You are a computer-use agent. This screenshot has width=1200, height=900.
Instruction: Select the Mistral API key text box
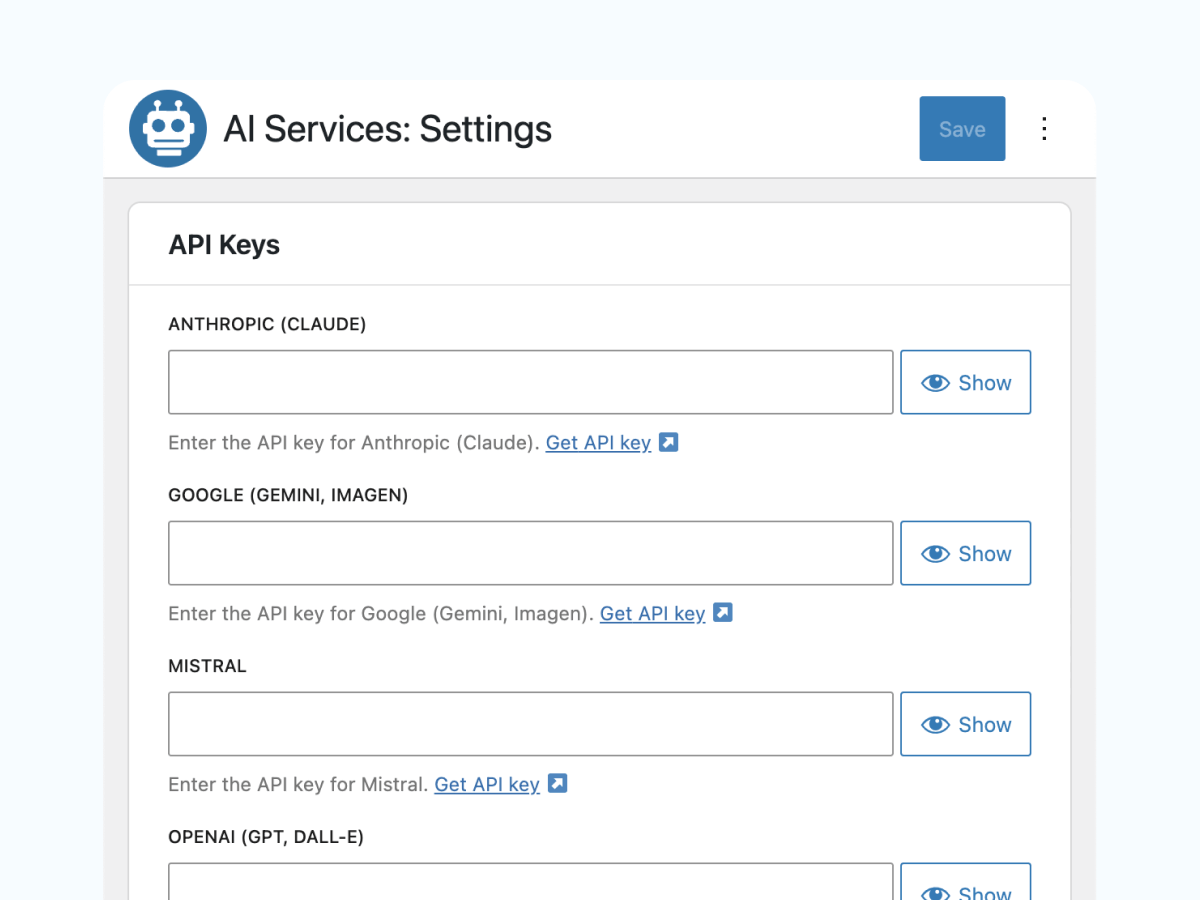click(530, 724)
